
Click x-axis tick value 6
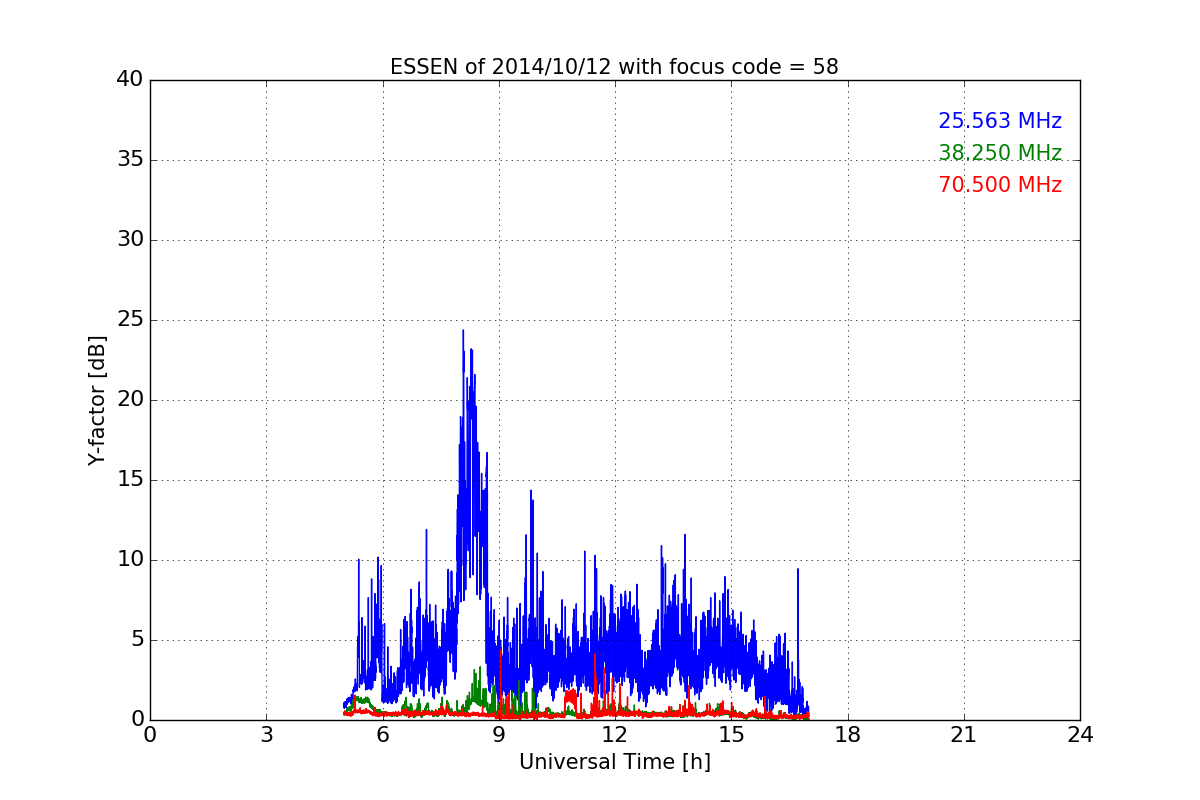[x=382, y=735]
